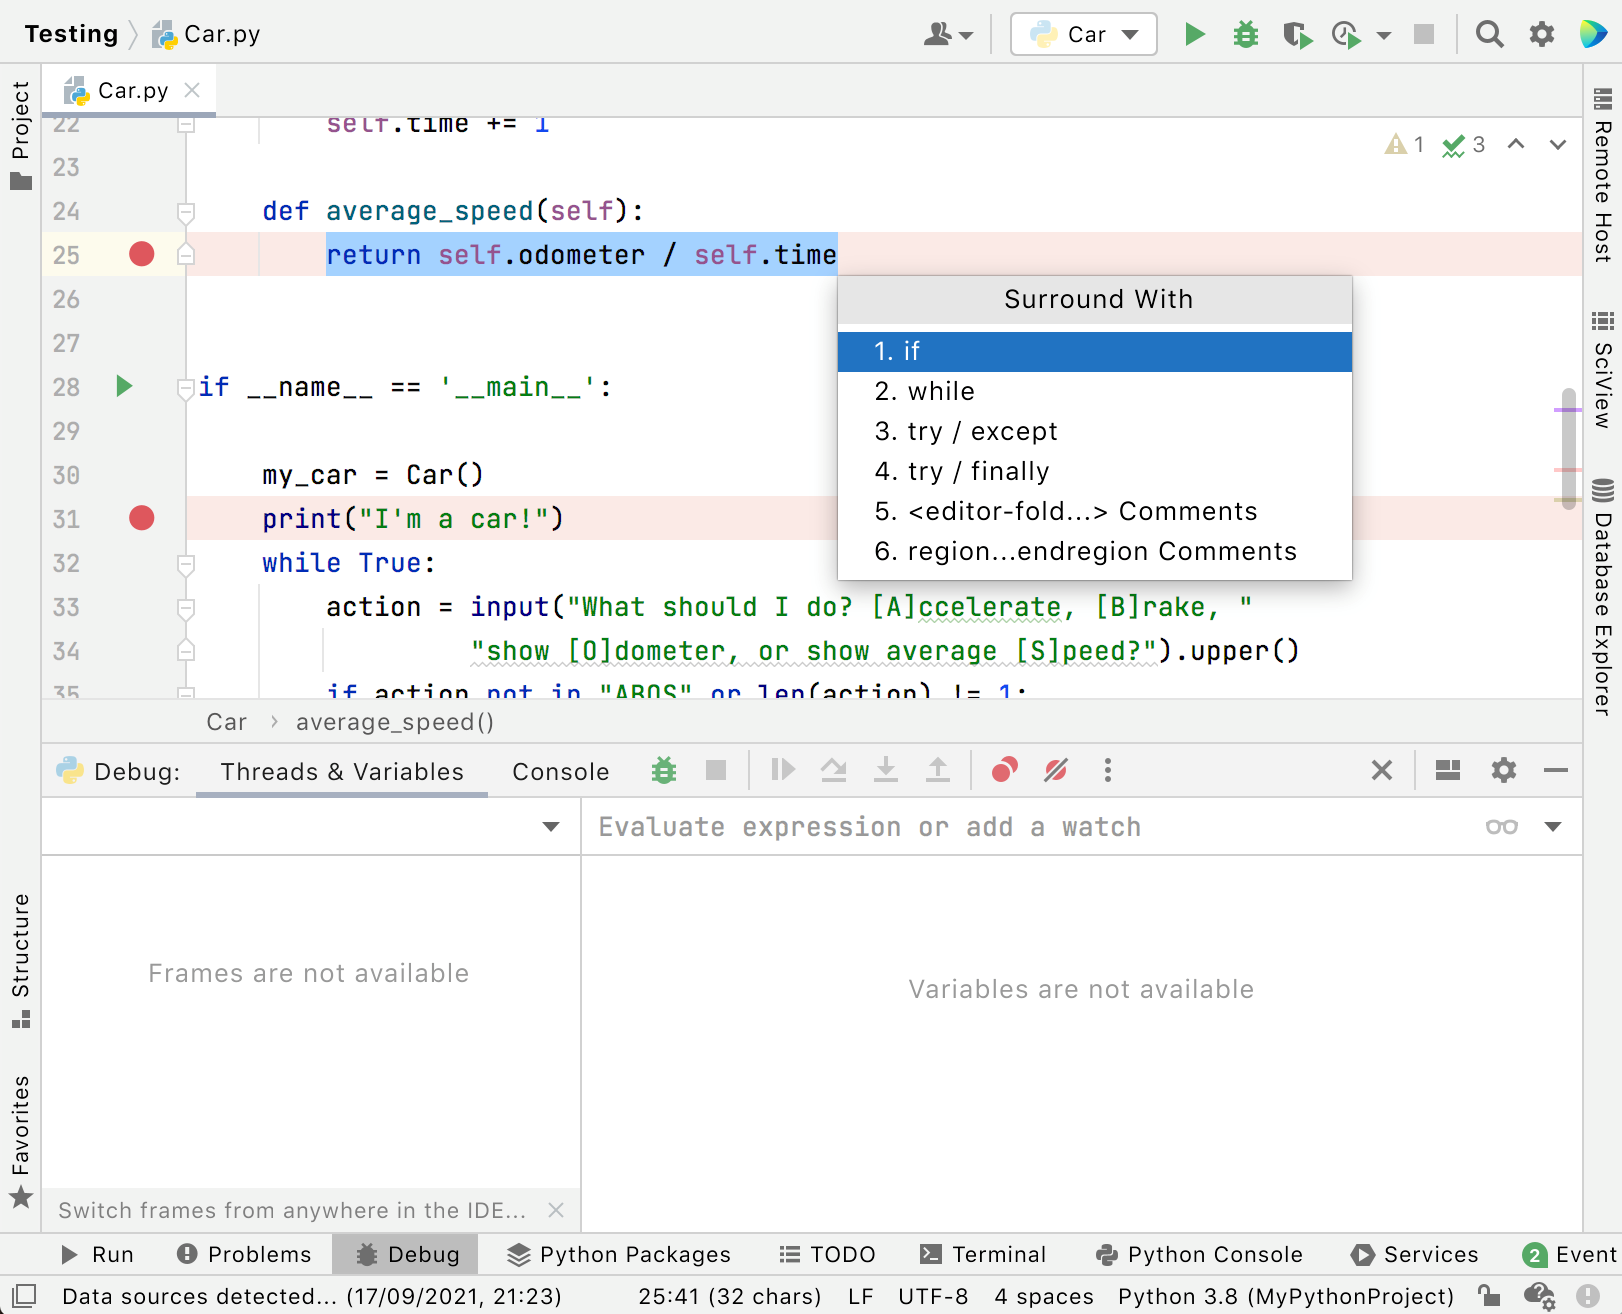Mute all breakpoints
1622x1314 pixels.
pos(1055,770)
